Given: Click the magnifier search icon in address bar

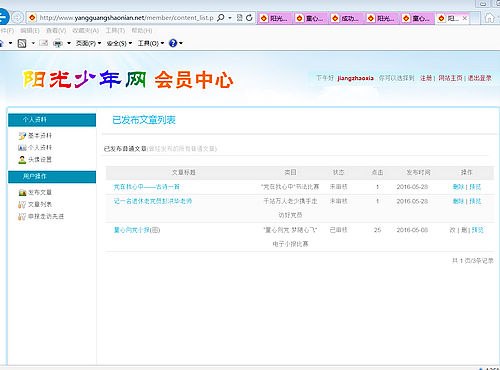Looking at the screenshot, I should pyautogui.click(x=220, y=18).
